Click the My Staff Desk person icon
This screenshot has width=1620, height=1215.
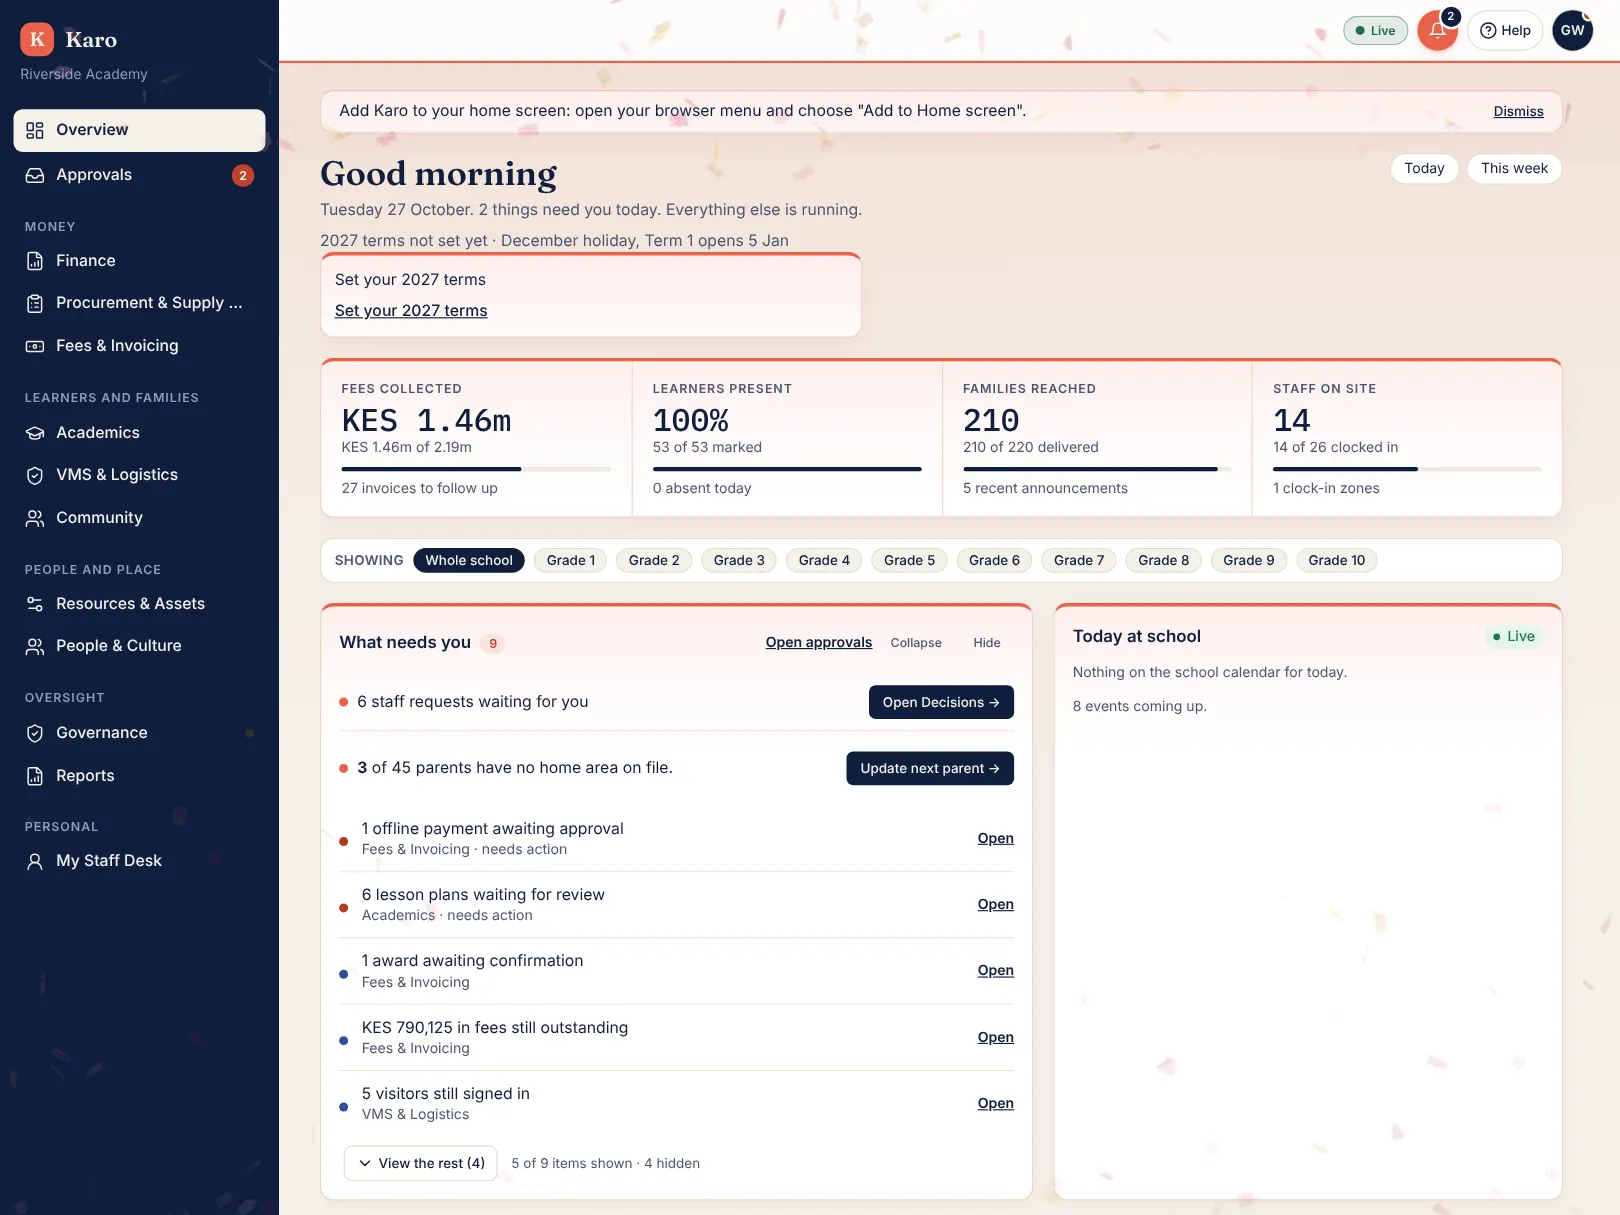point(35,861)
